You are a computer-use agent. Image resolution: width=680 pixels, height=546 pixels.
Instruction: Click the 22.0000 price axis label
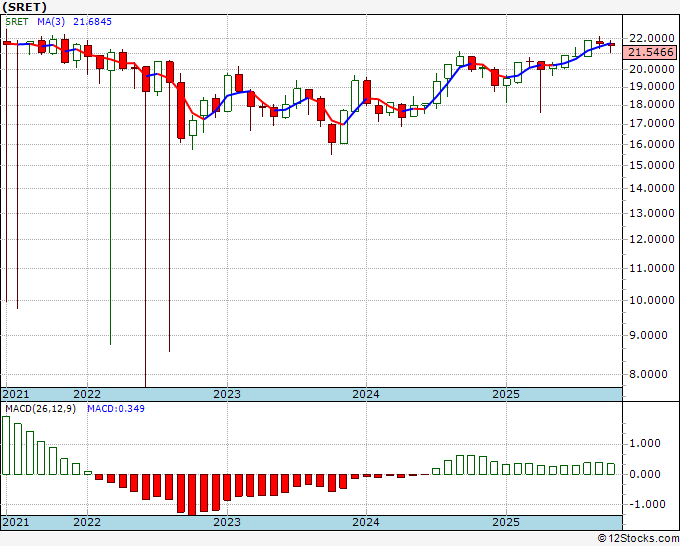651,38
